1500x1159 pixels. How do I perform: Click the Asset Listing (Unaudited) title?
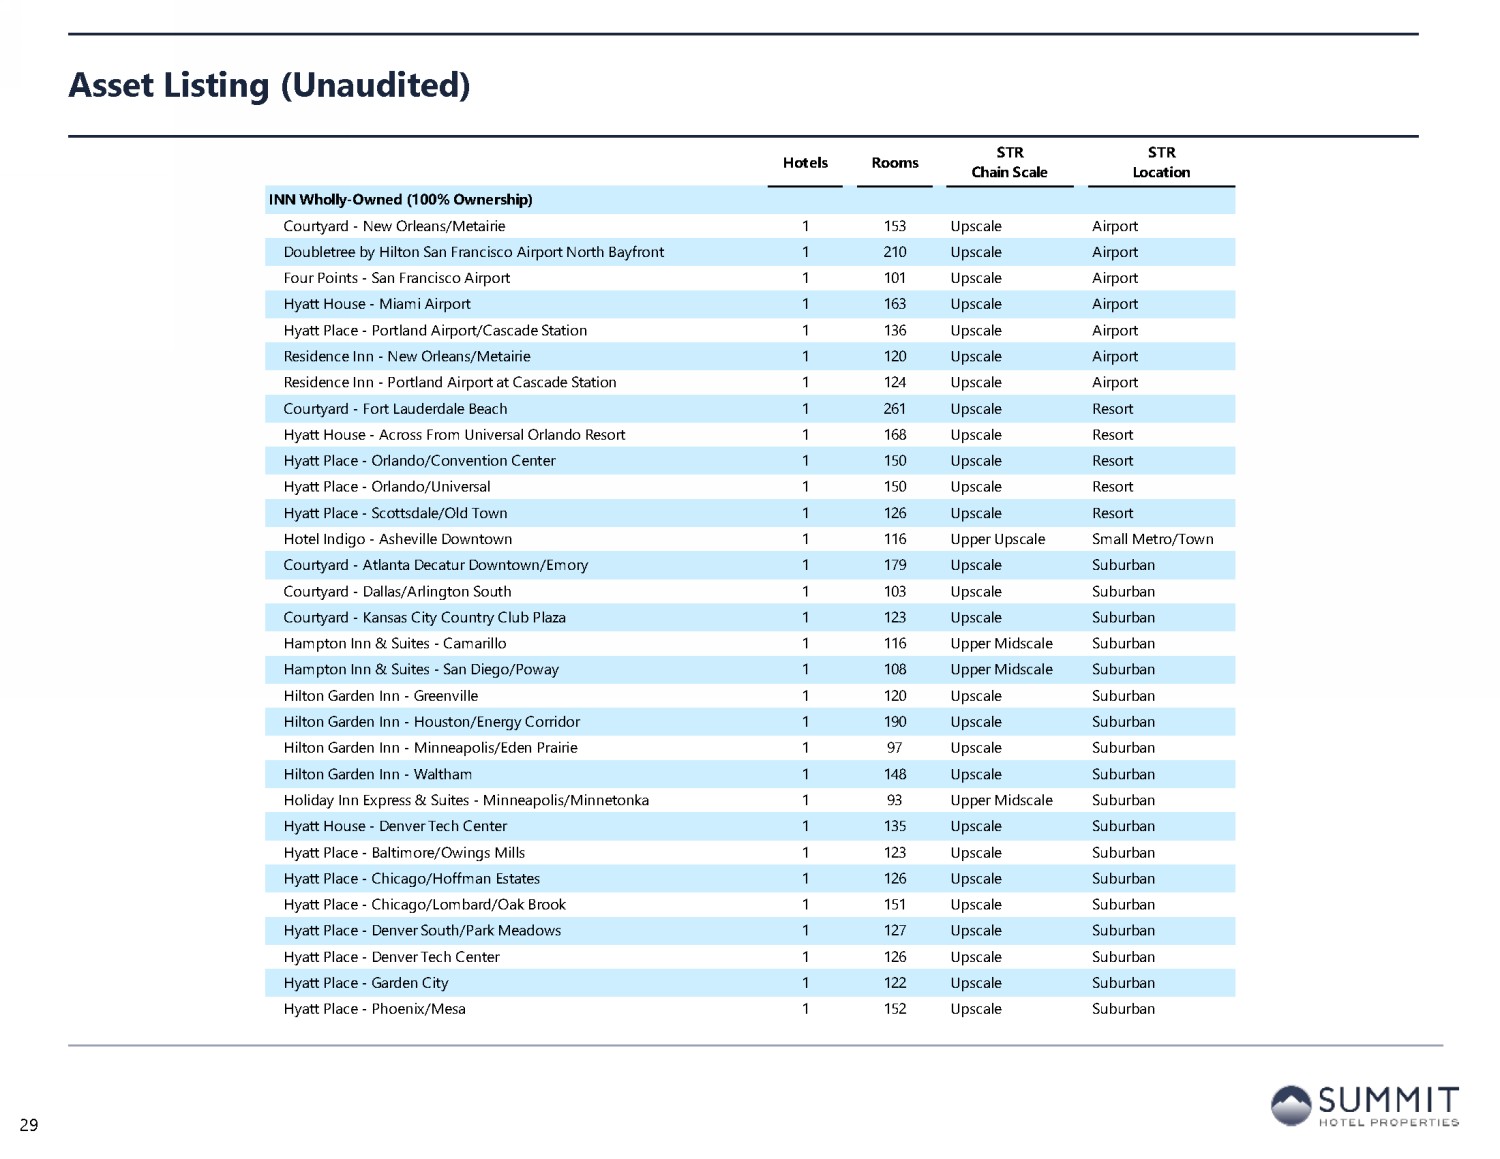[x=269, y=86]
